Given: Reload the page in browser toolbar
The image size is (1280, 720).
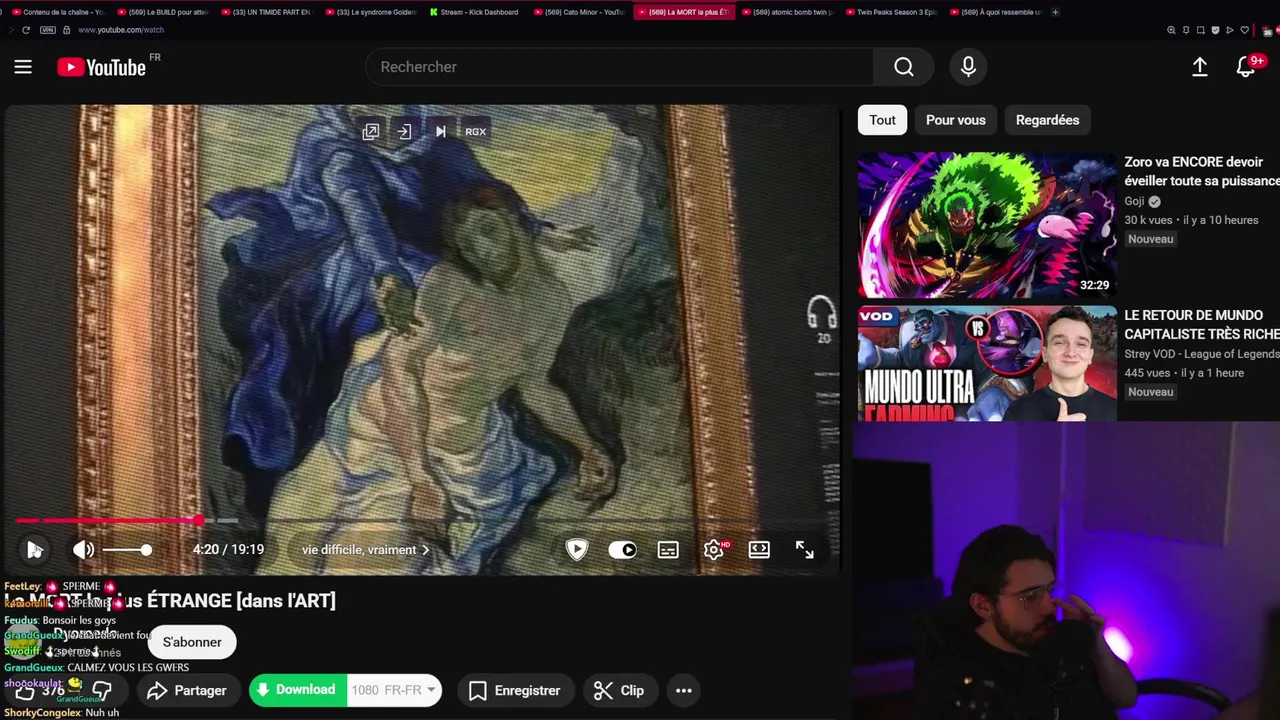Looking at the screenshot, I should [x=26, y=30].
